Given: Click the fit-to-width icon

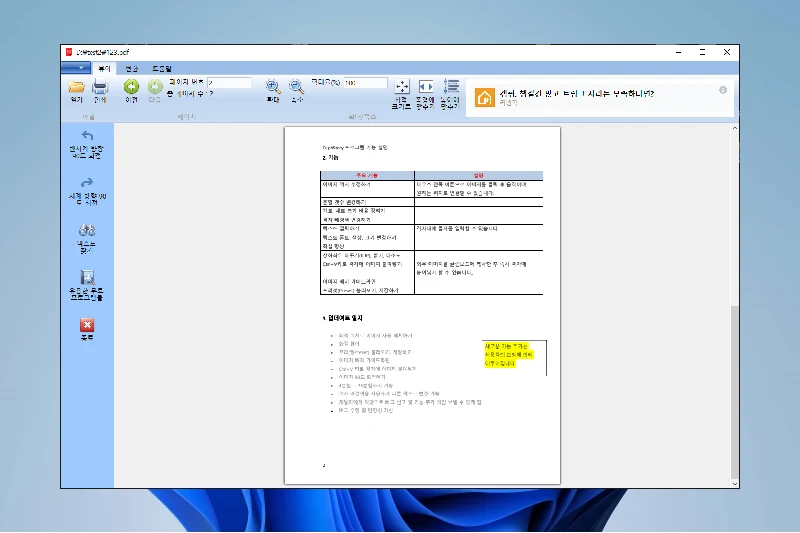Looking at the screenshot, I should [x=426, y=94].
